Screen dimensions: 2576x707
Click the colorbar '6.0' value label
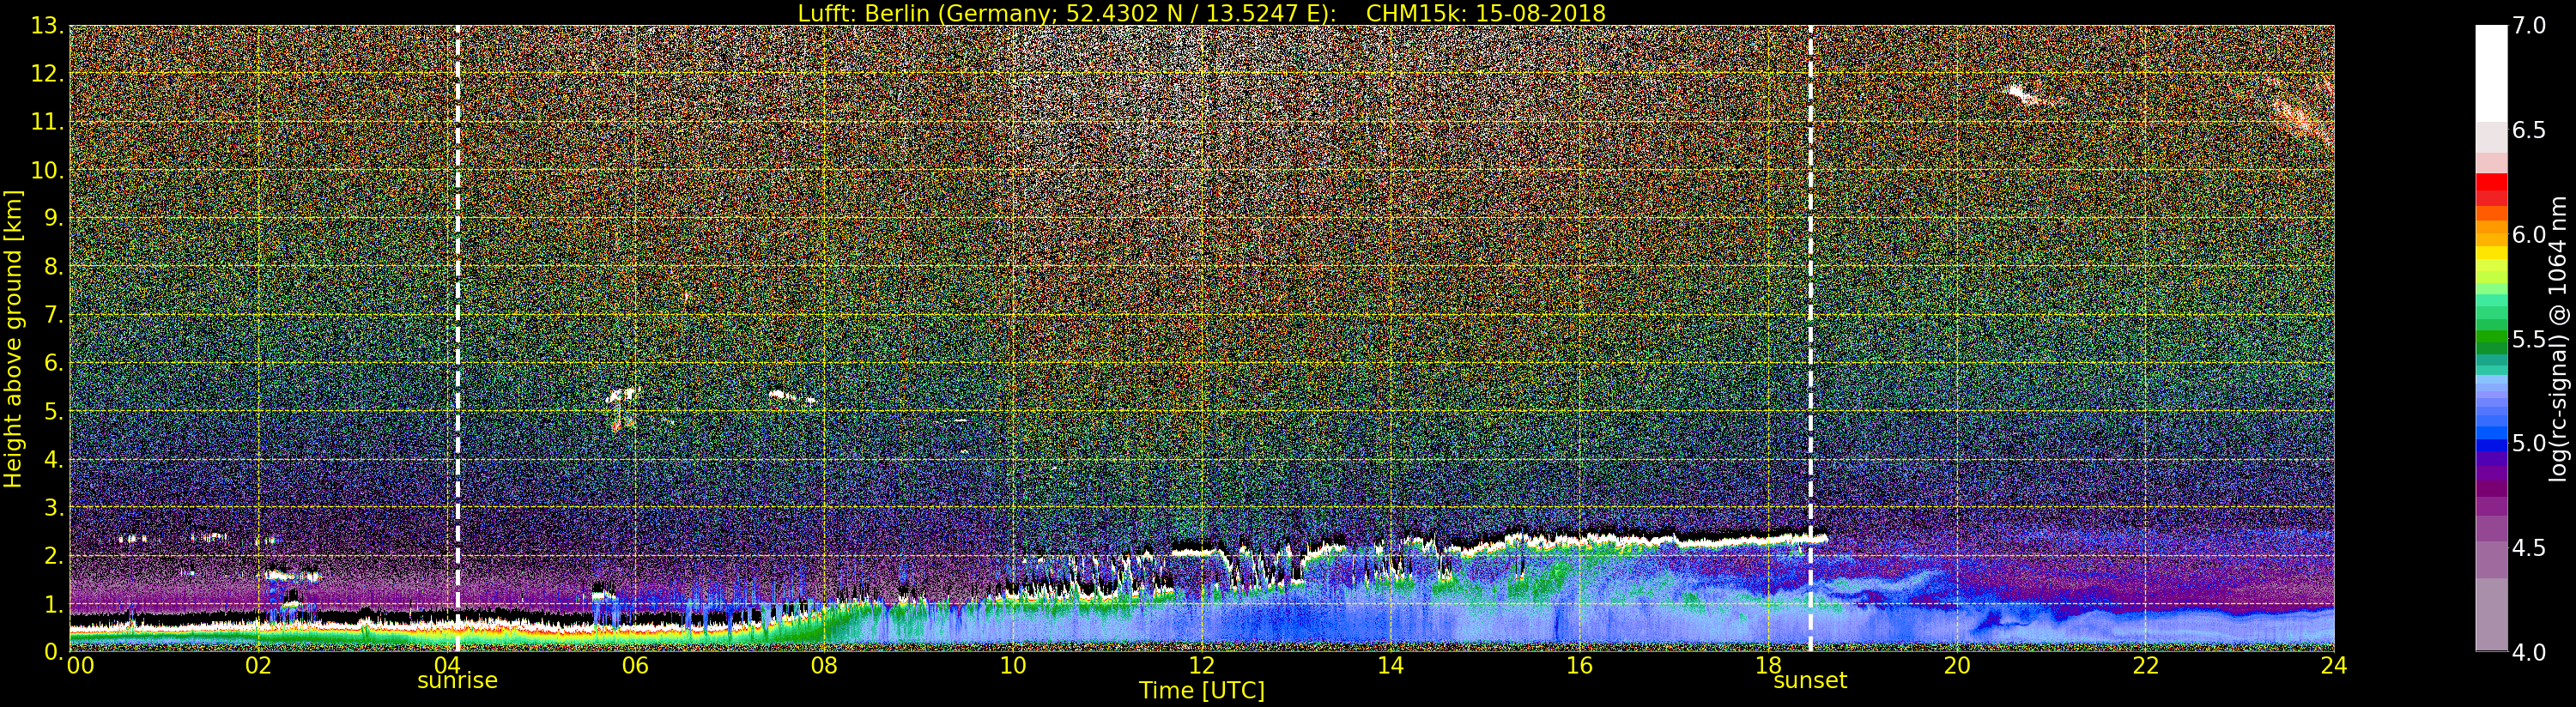pos(2529,234)
